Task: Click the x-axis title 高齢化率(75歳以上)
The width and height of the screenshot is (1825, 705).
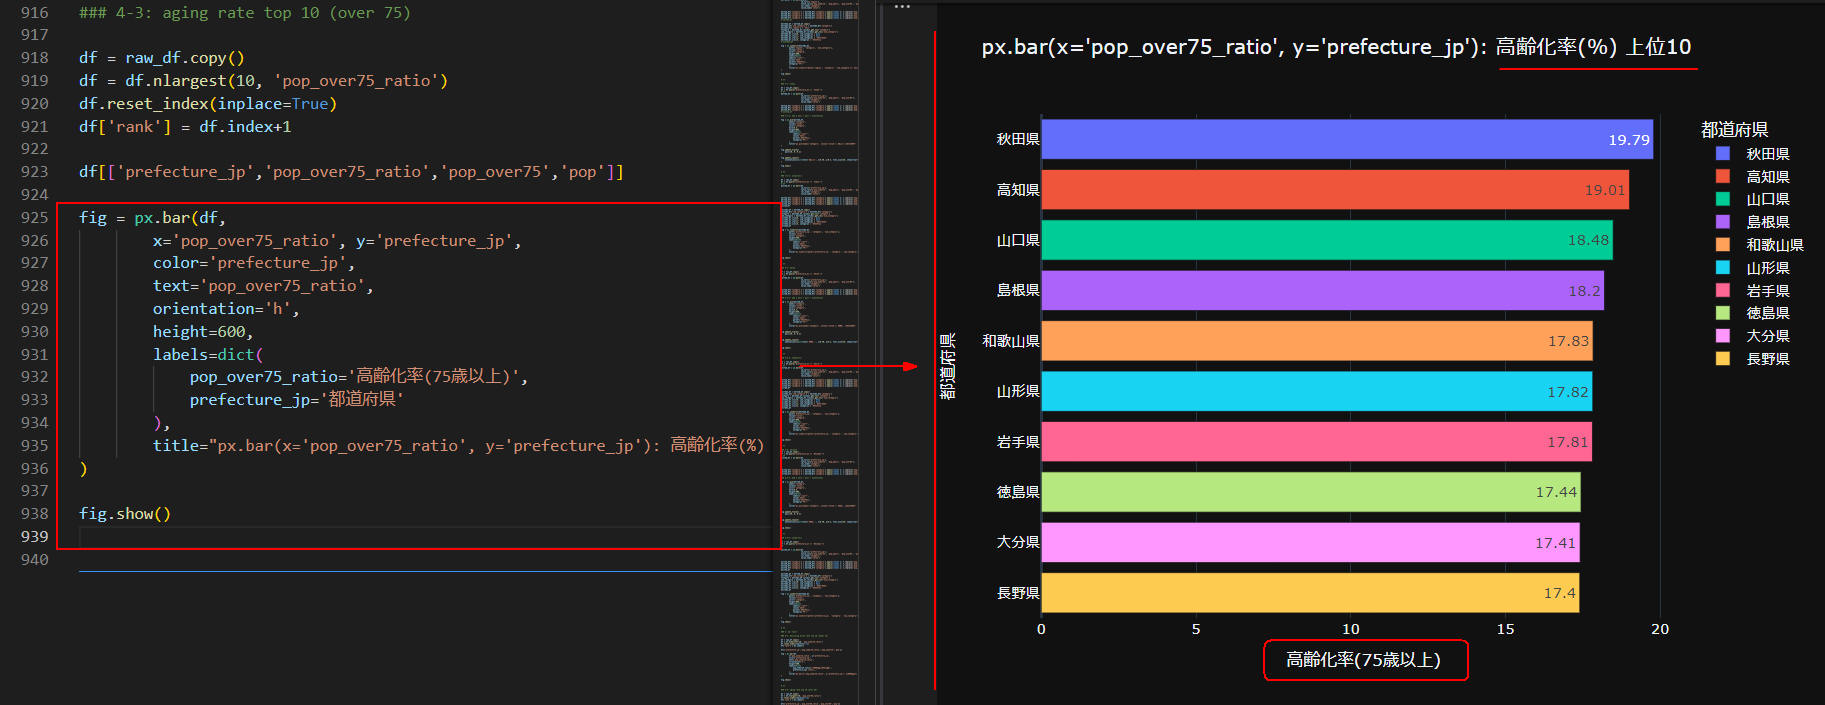Action: pos(1363,660)
